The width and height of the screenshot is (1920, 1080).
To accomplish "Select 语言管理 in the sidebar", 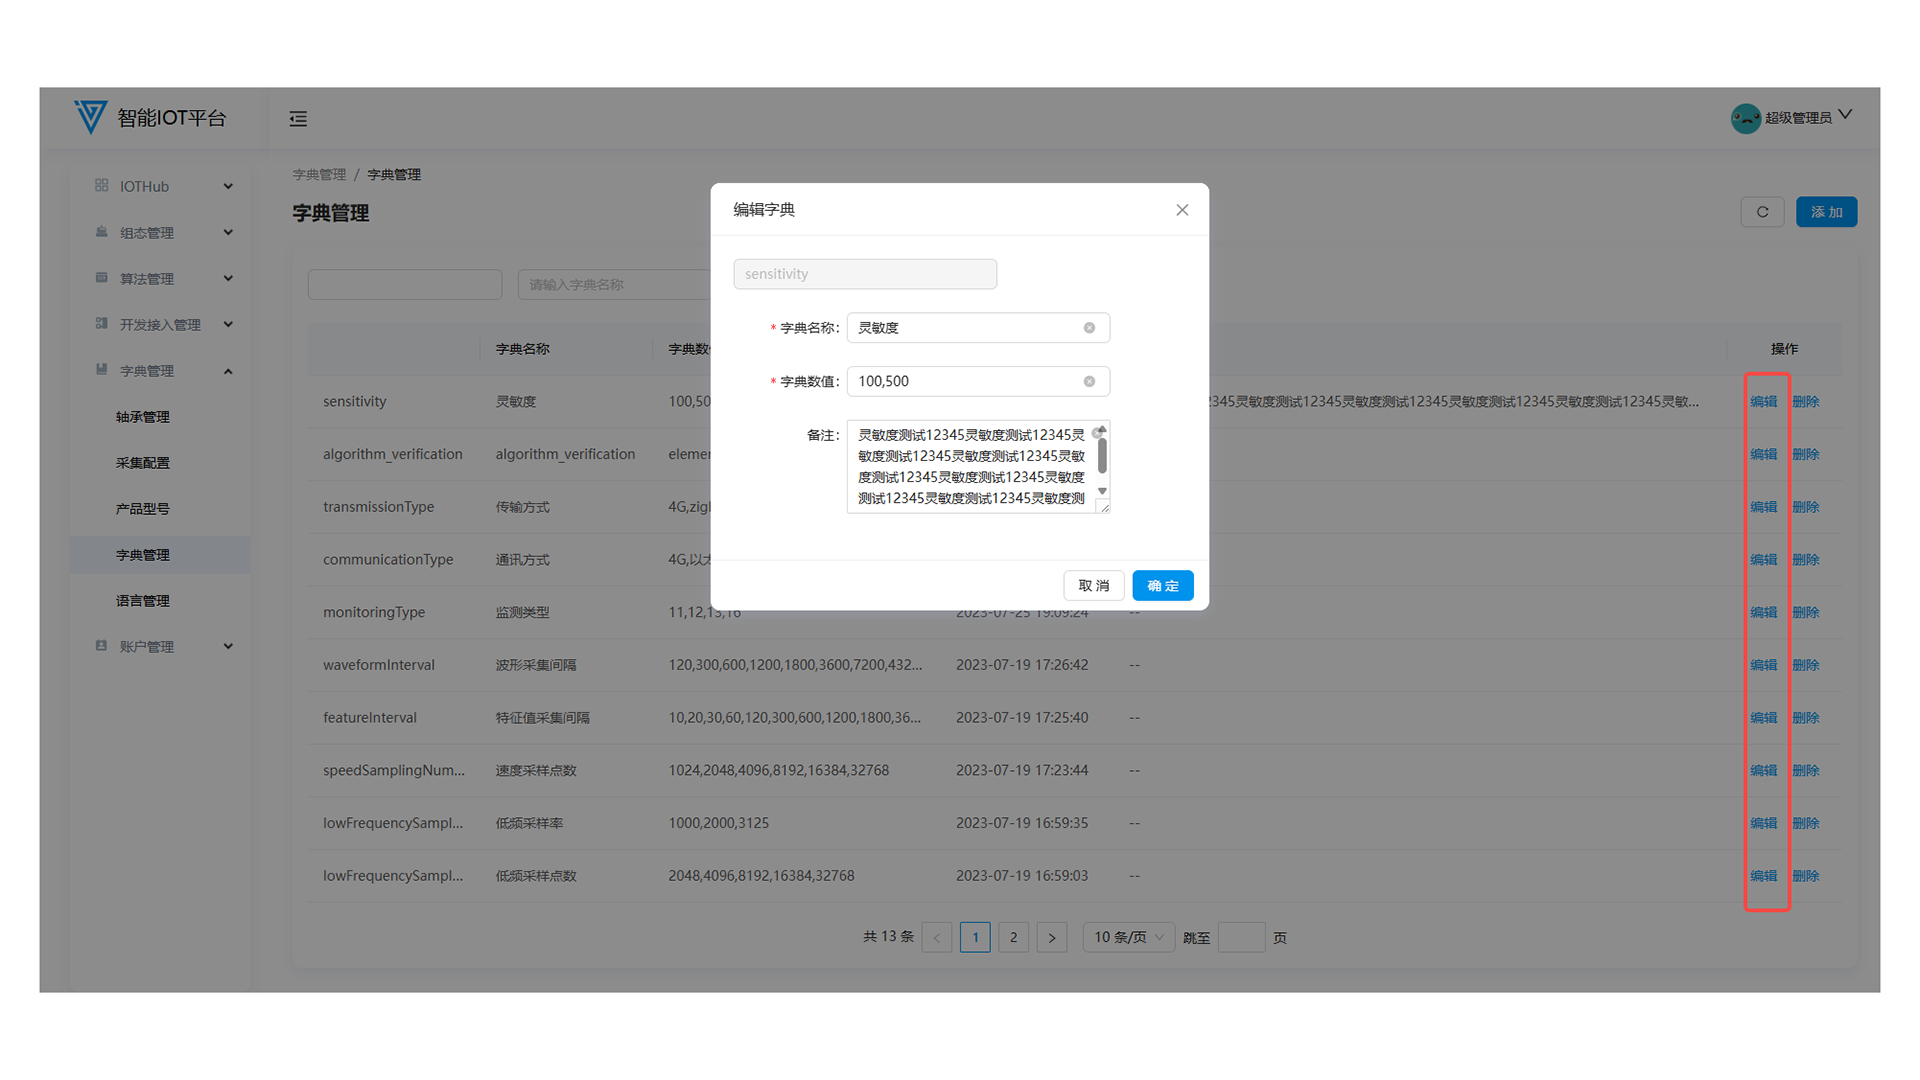I will pos(142,601).
